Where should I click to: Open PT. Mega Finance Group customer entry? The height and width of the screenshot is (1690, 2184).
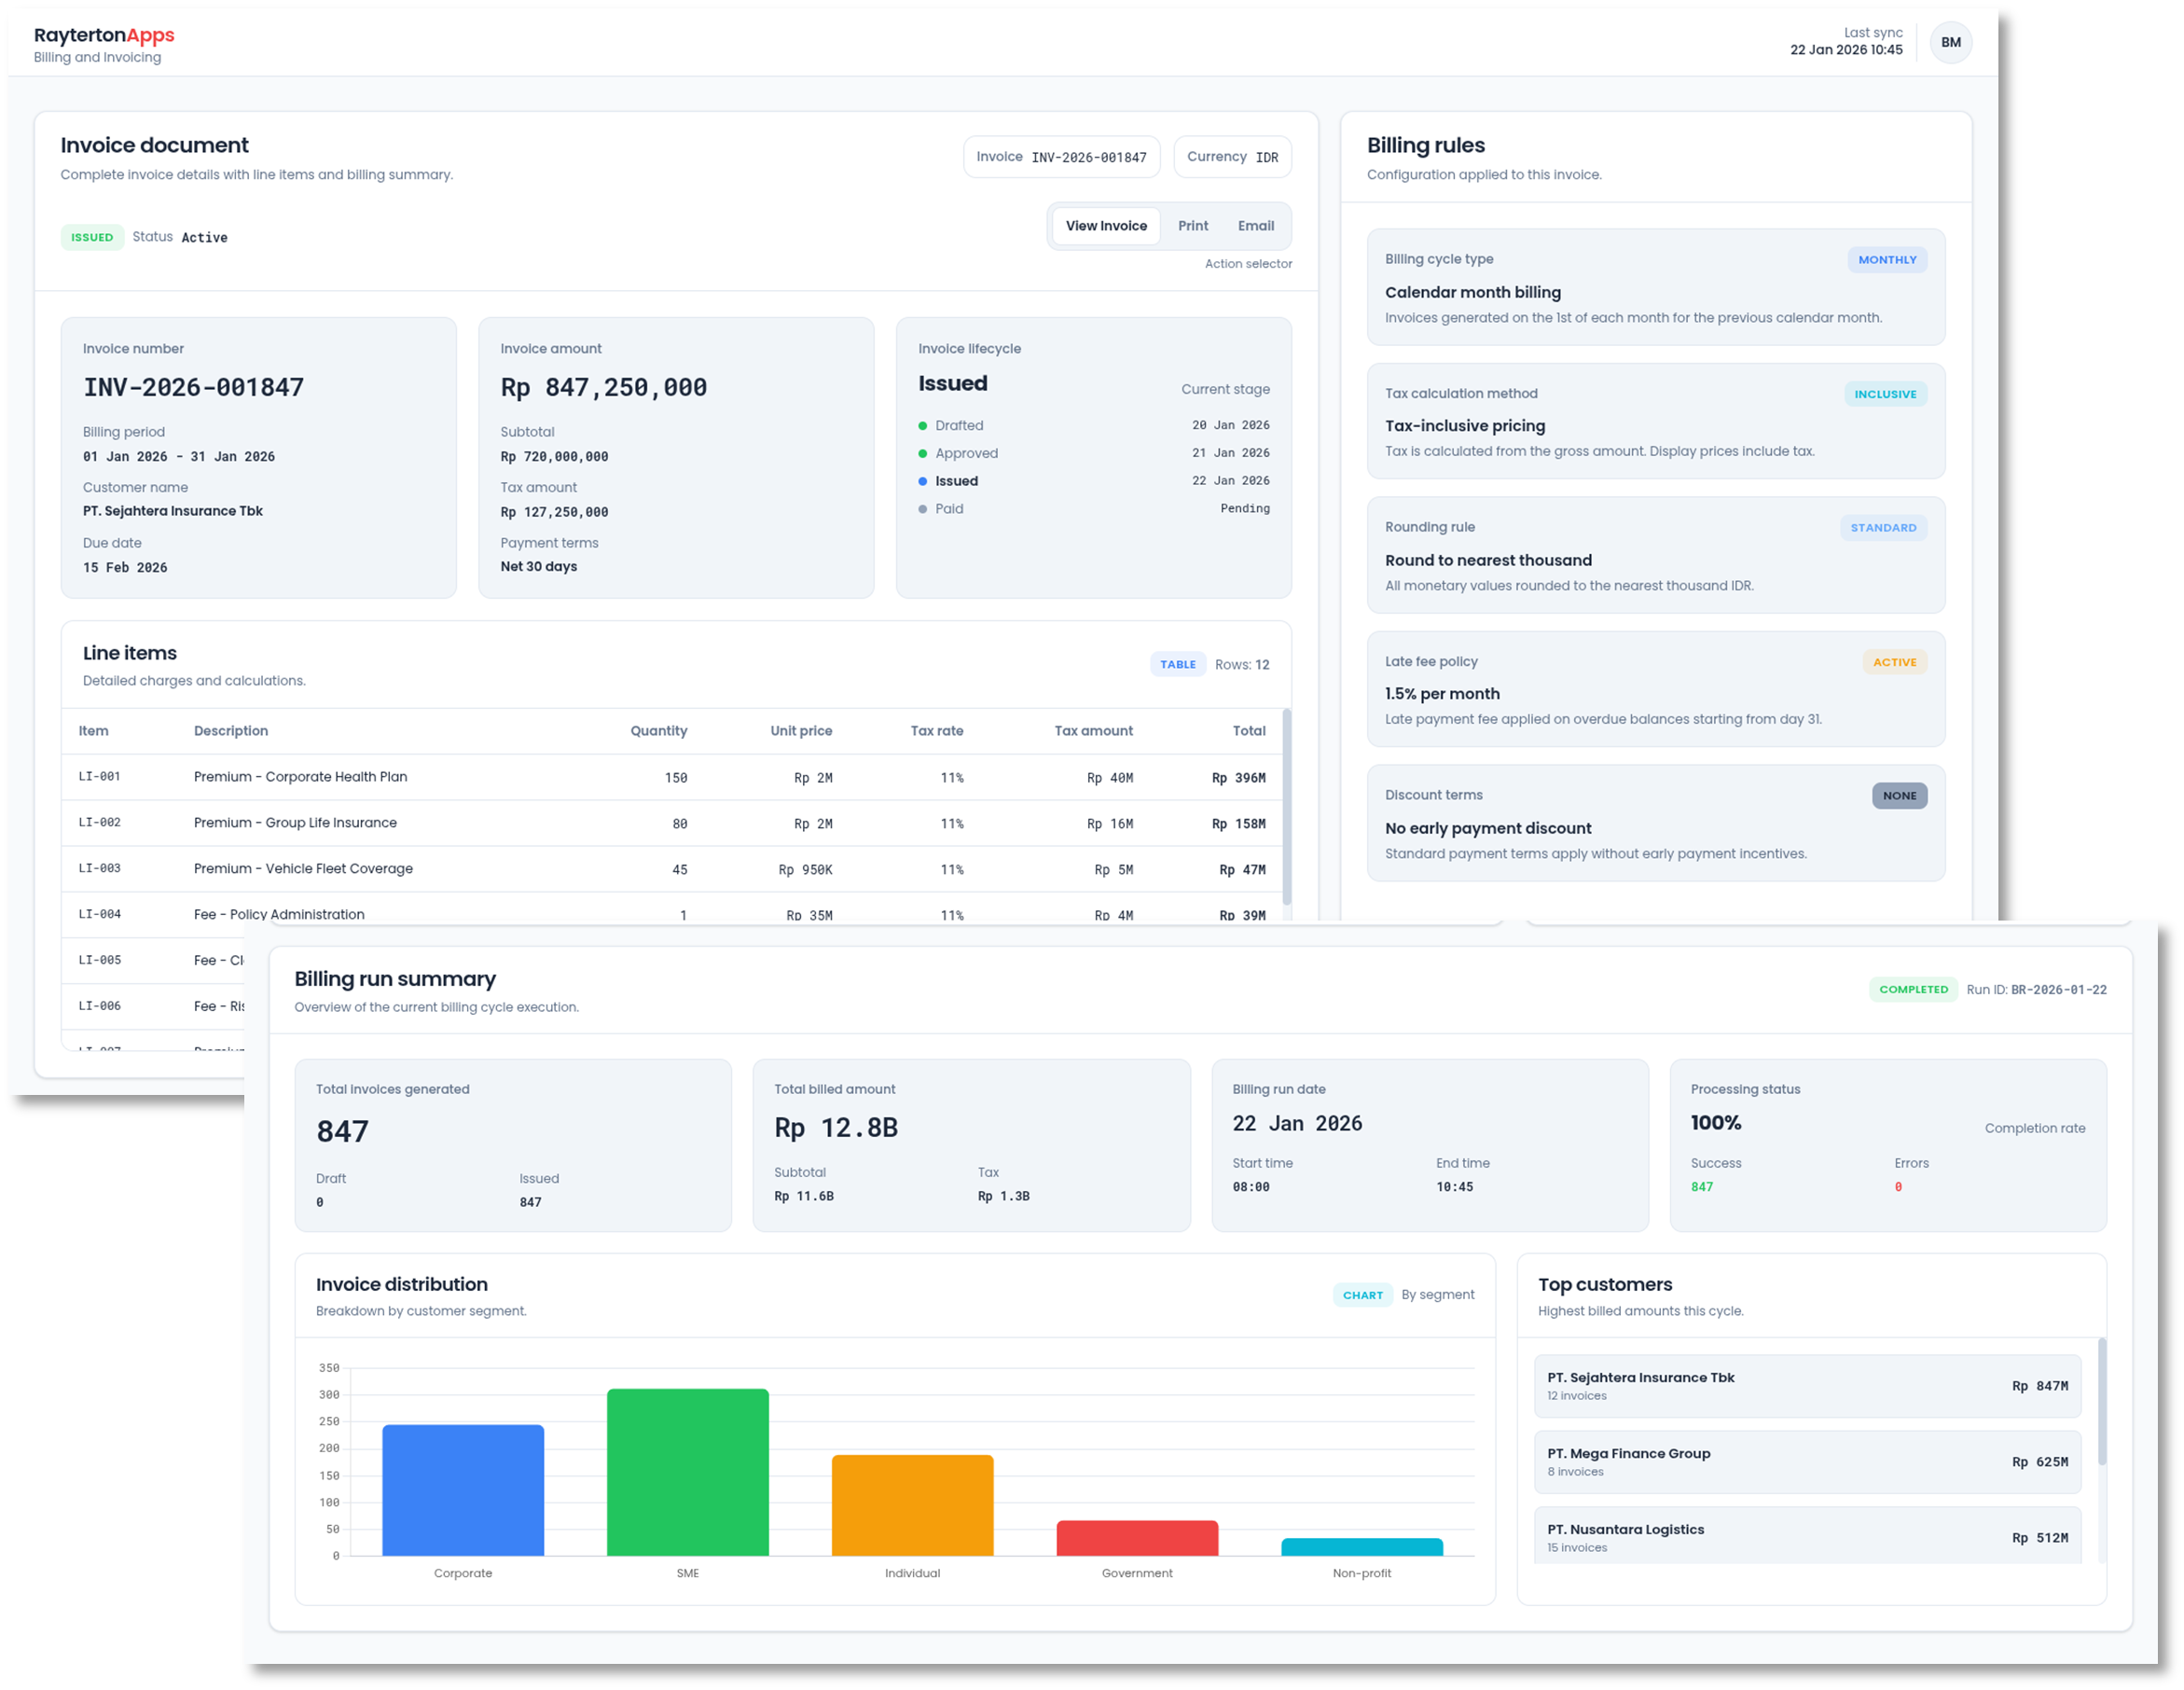click(1805, 1461)
